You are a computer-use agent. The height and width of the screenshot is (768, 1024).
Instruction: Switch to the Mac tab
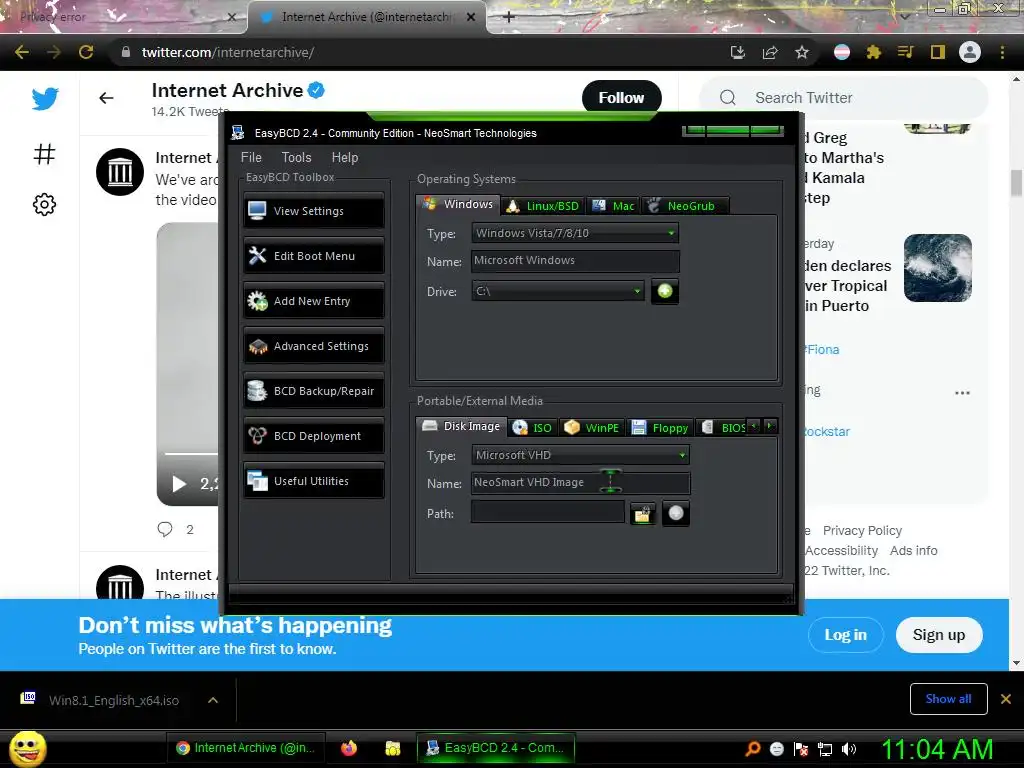click(x=613, y=206)
